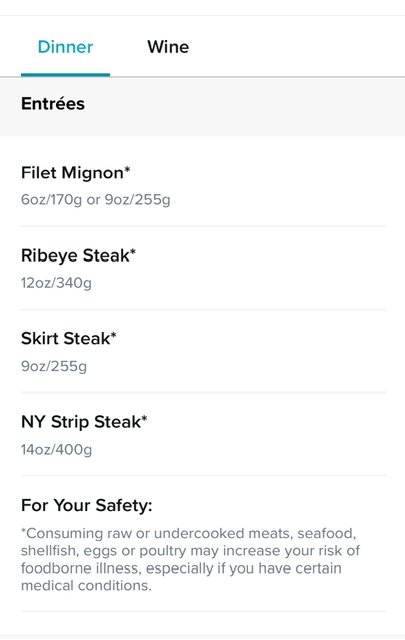
Task: Tap the 14oz/400g portion text
Action: (x=56, y=449)
